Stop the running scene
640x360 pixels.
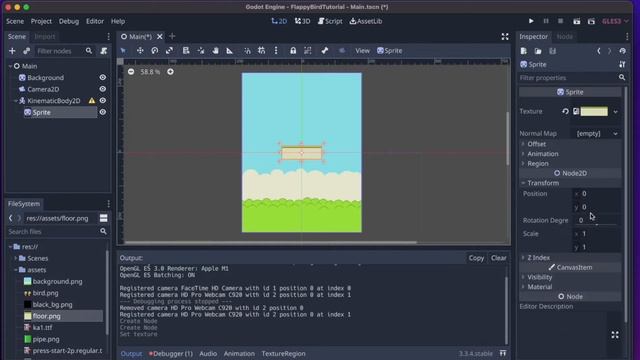pyautogui.click(x=560, y=21)
